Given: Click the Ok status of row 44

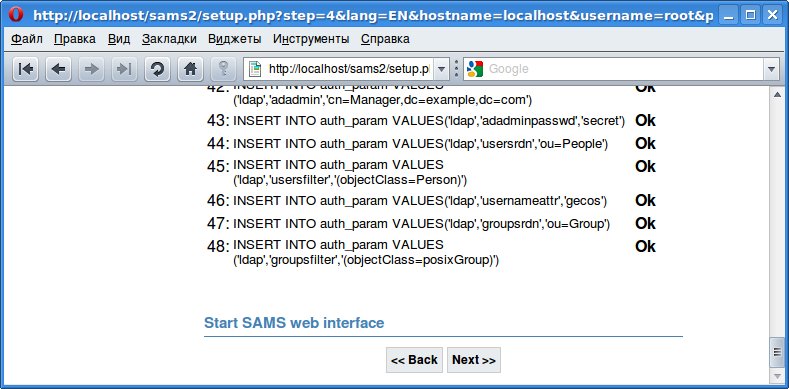Looking at the screenshot, I should 645,143.
